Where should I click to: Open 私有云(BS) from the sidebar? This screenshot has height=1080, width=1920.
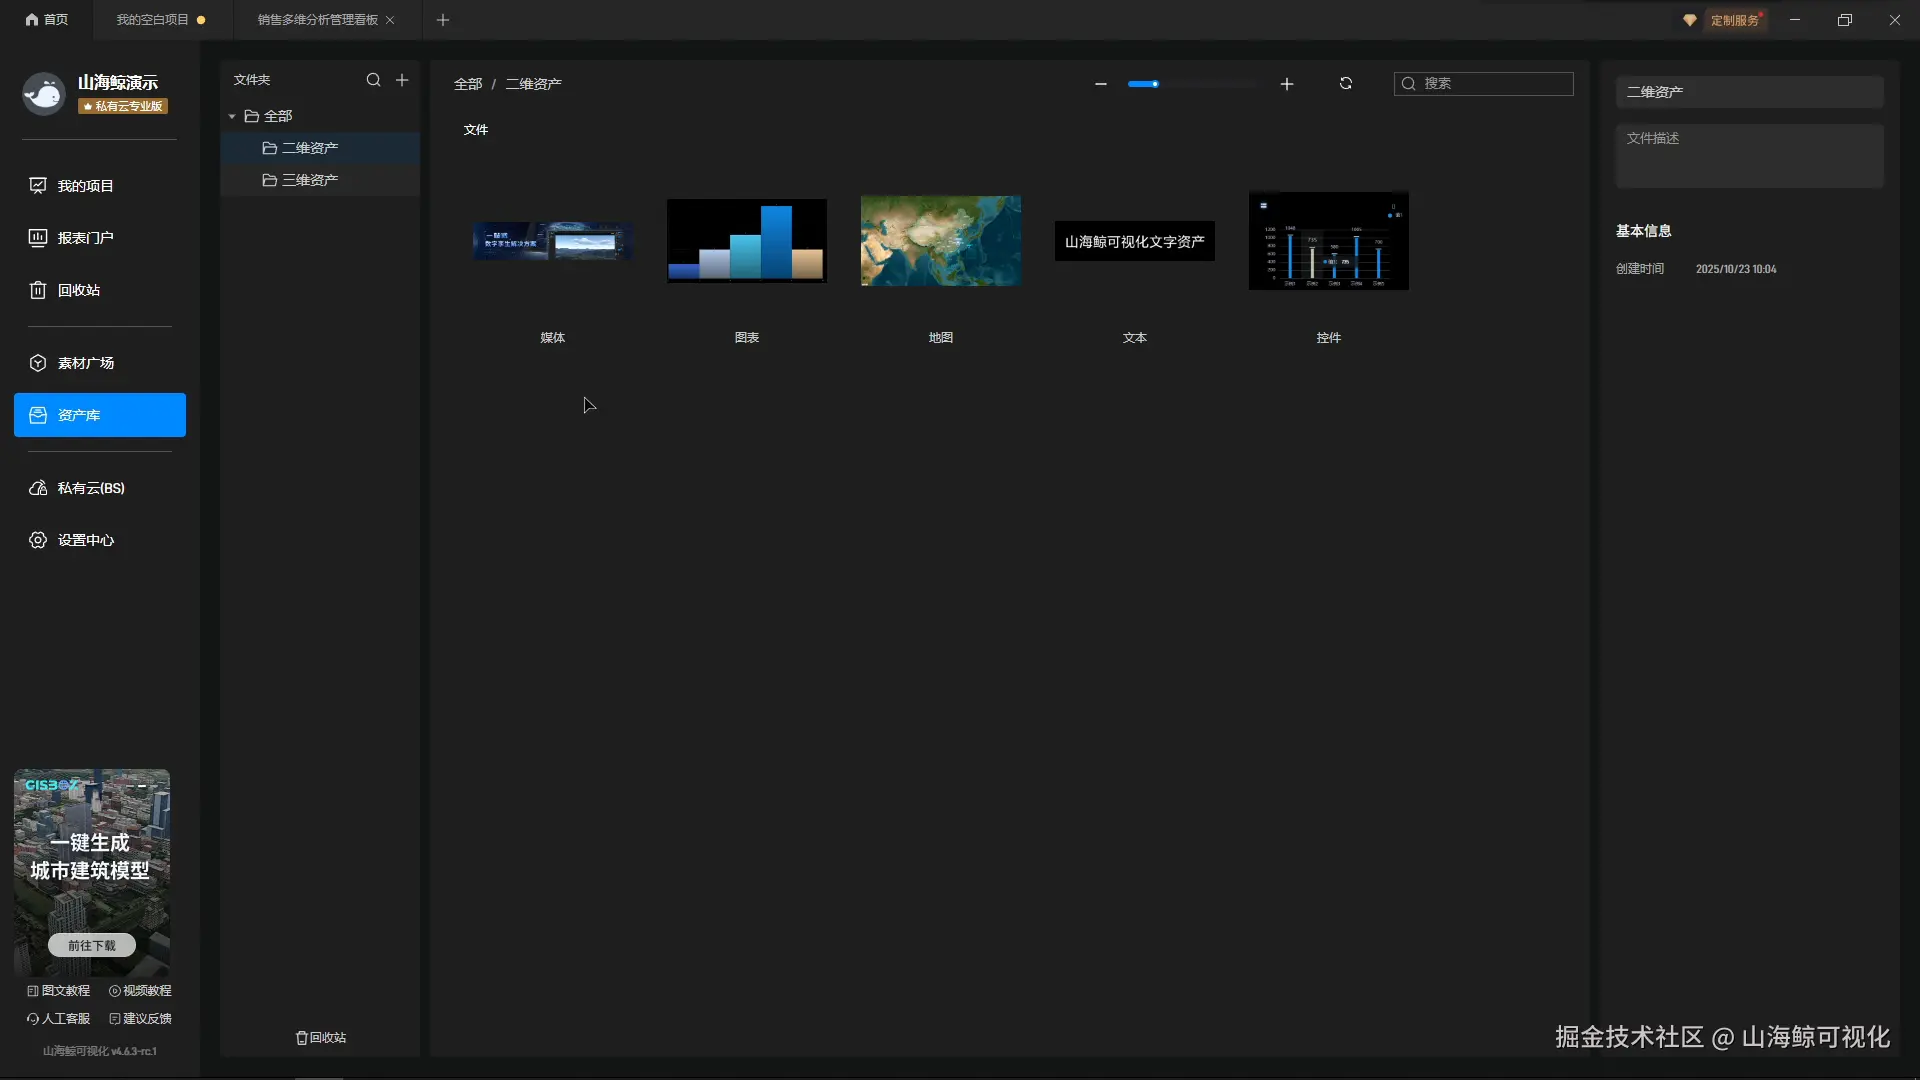click(x=90, y=488)
